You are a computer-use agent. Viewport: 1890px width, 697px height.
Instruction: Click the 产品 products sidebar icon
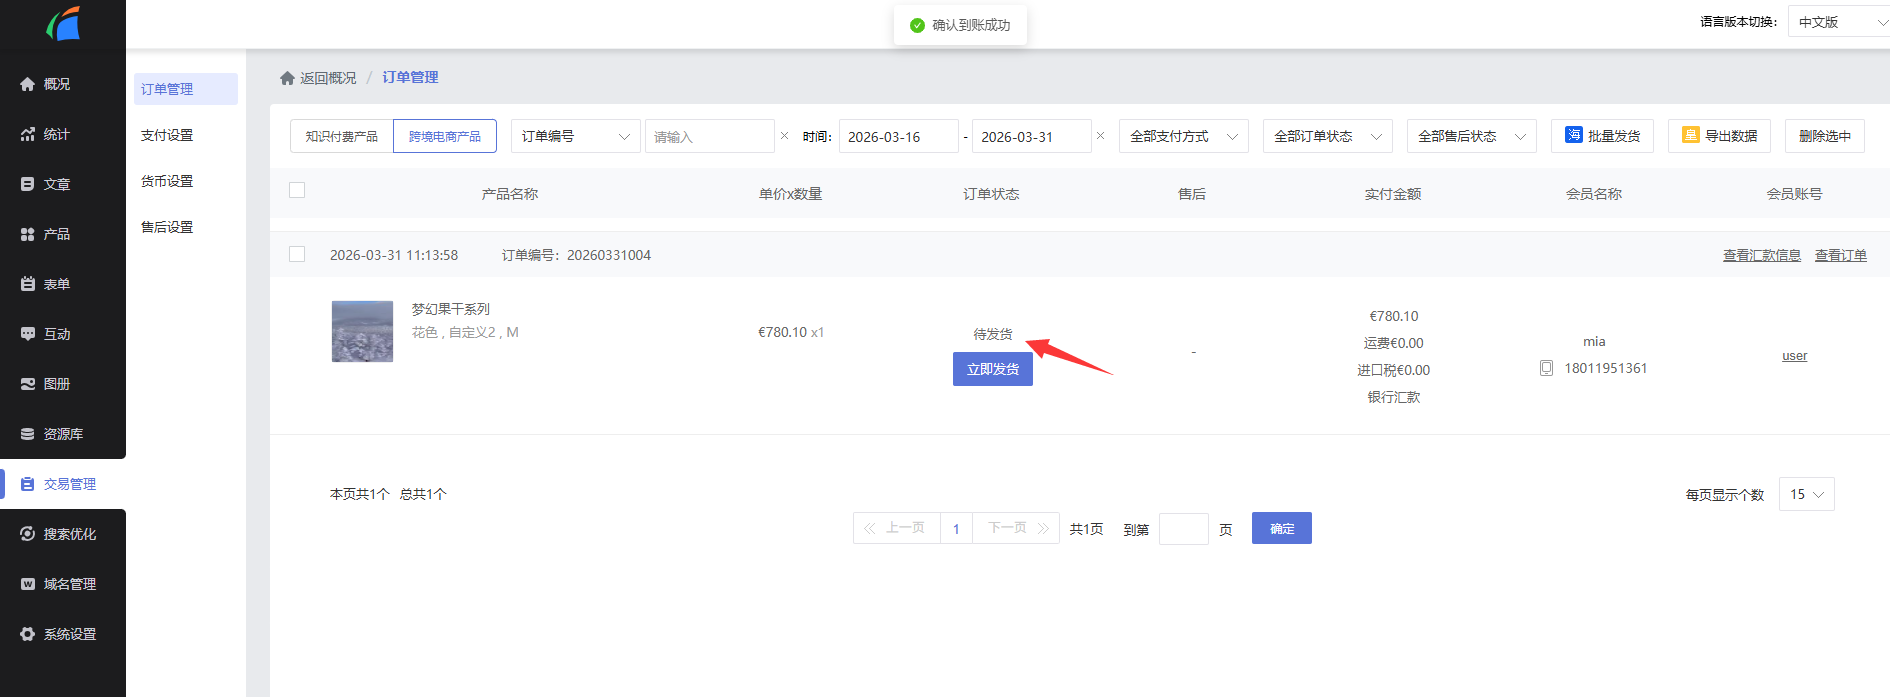pyautogui.click(x=28, y=234)
